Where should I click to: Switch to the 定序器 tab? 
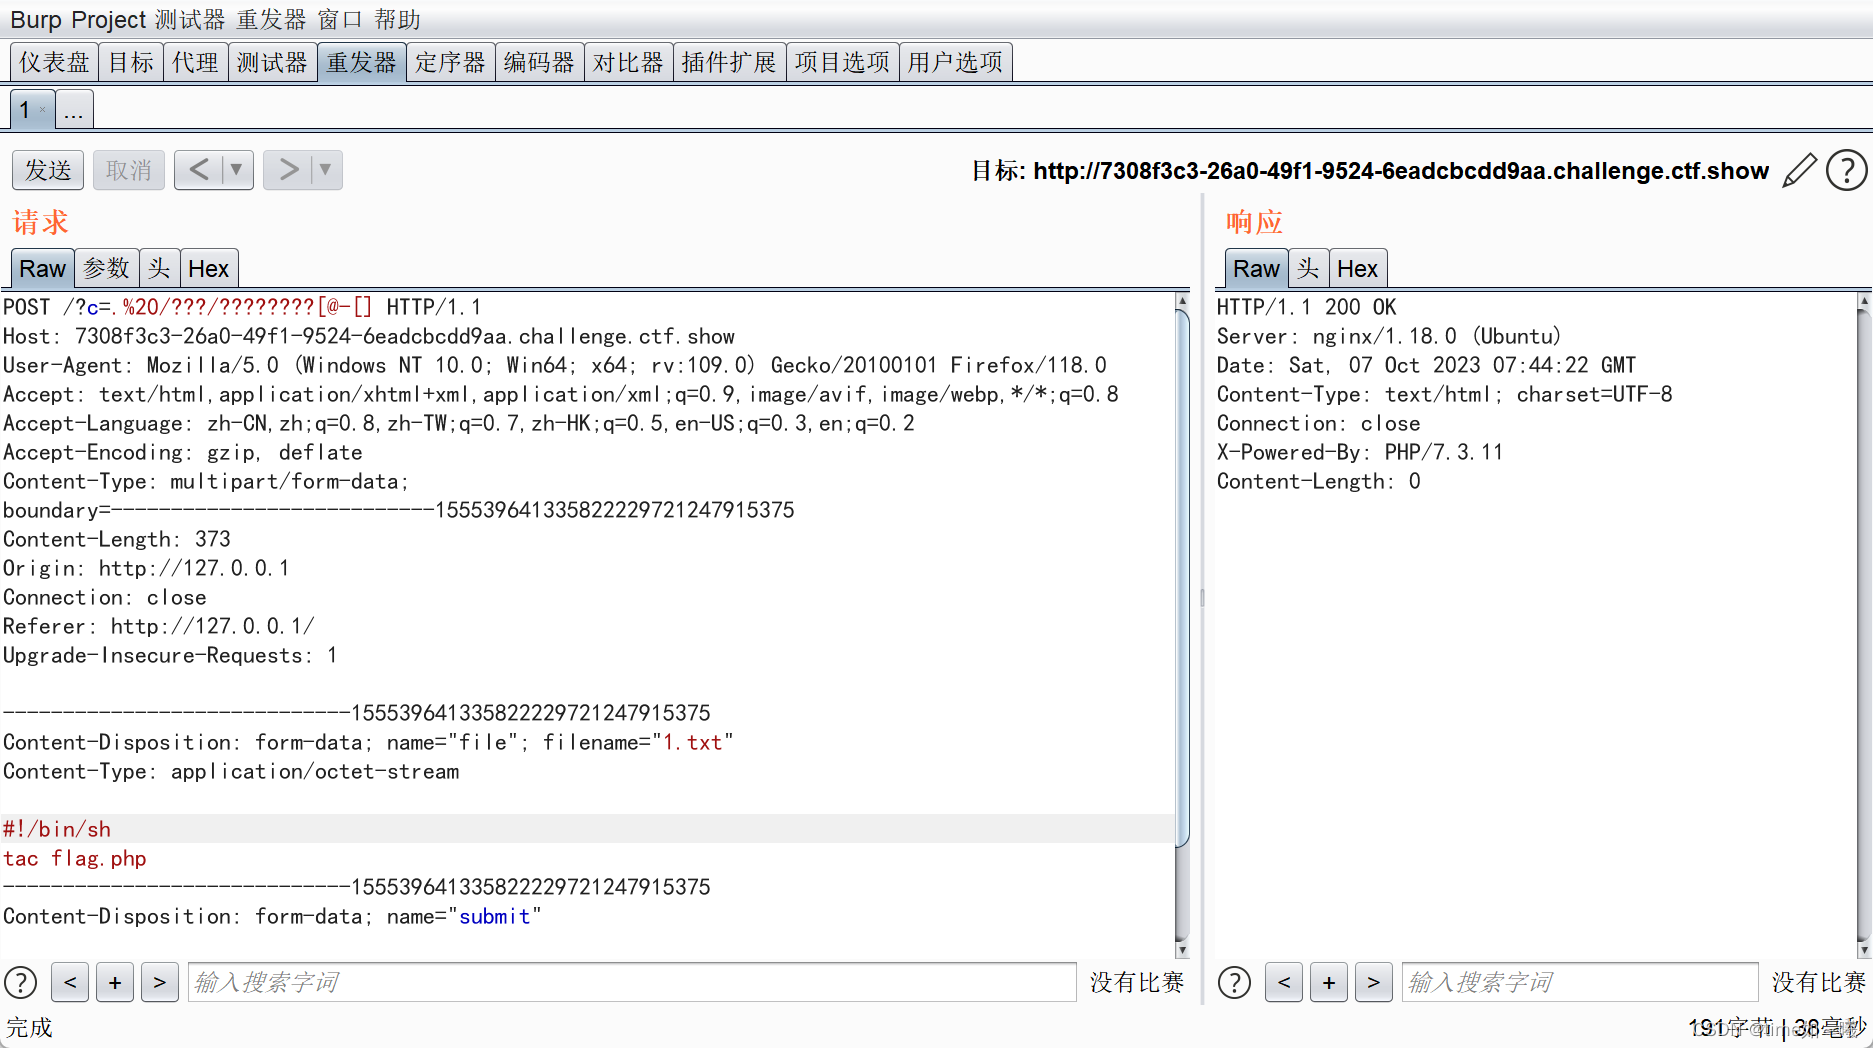click(x=450, y=62)
